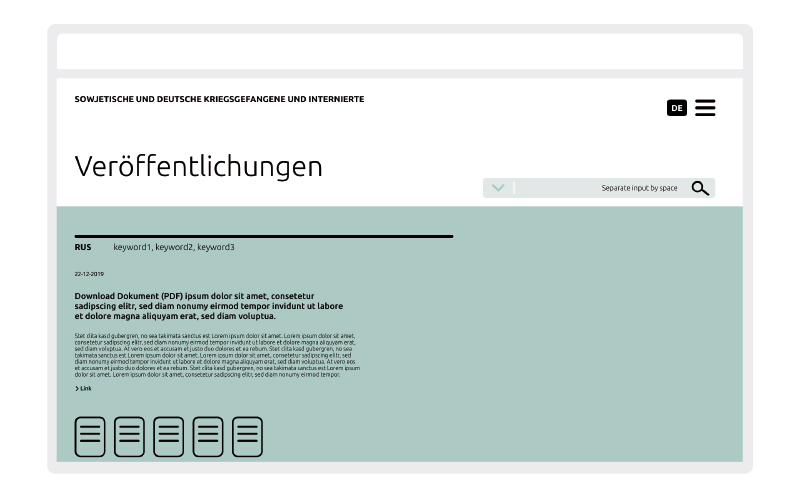Switch language using the DE badge
800x500 pixels.
pos(677,108)
